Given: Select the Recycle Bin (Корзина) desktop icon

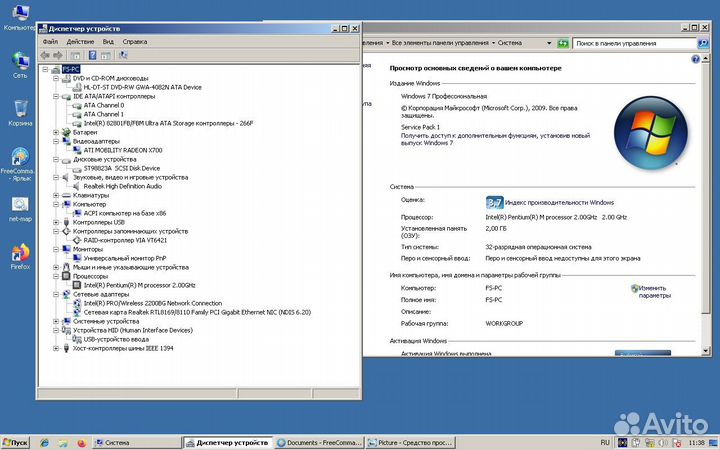Looking at the screenshot, I should tap(20, 110).
